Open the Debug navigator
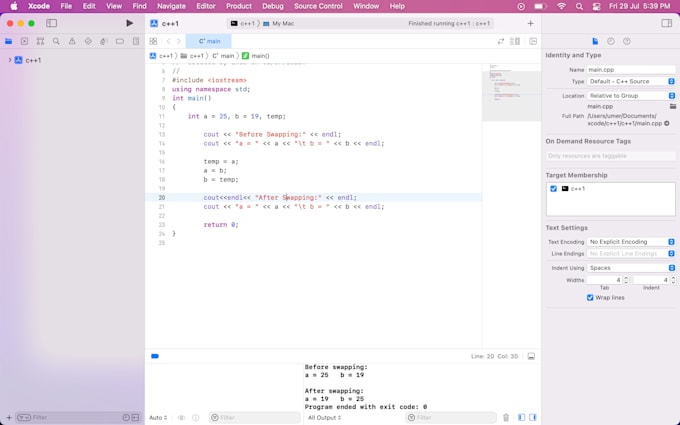680x425 pixels. [104, 42]
